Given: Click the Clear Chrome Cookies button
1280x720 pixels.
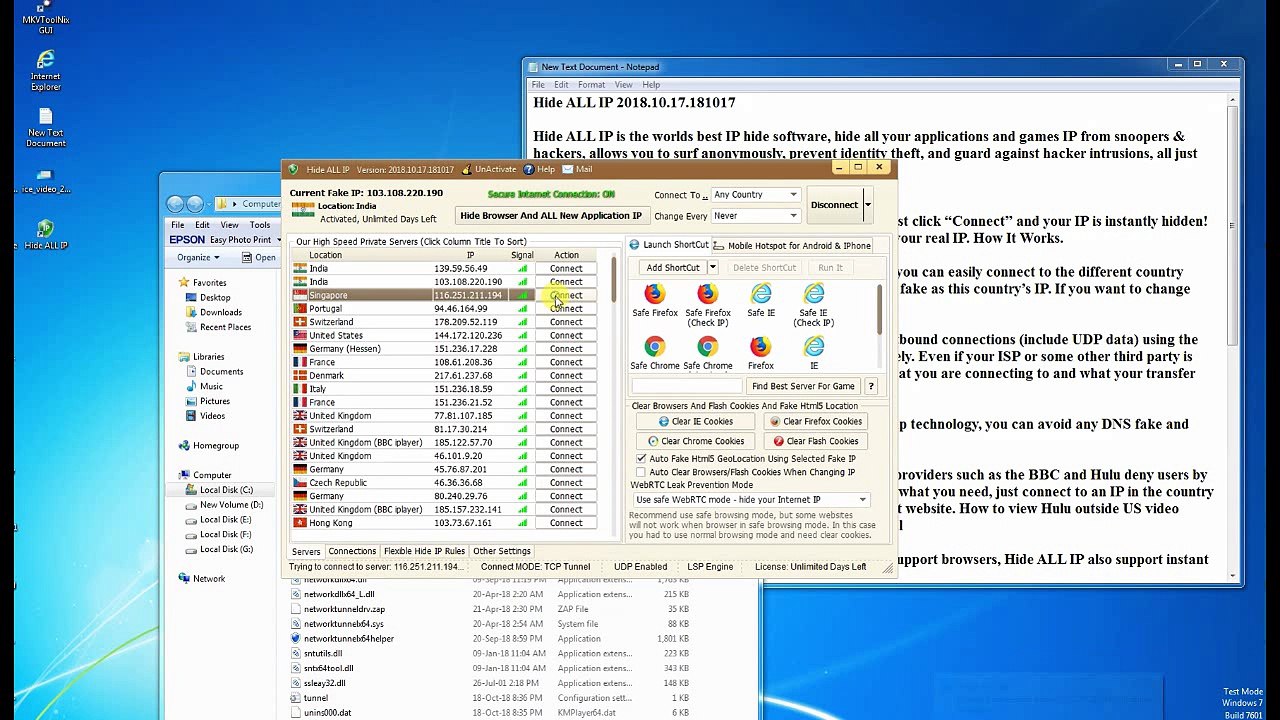Looking at the screenshot, I should 695,441.
